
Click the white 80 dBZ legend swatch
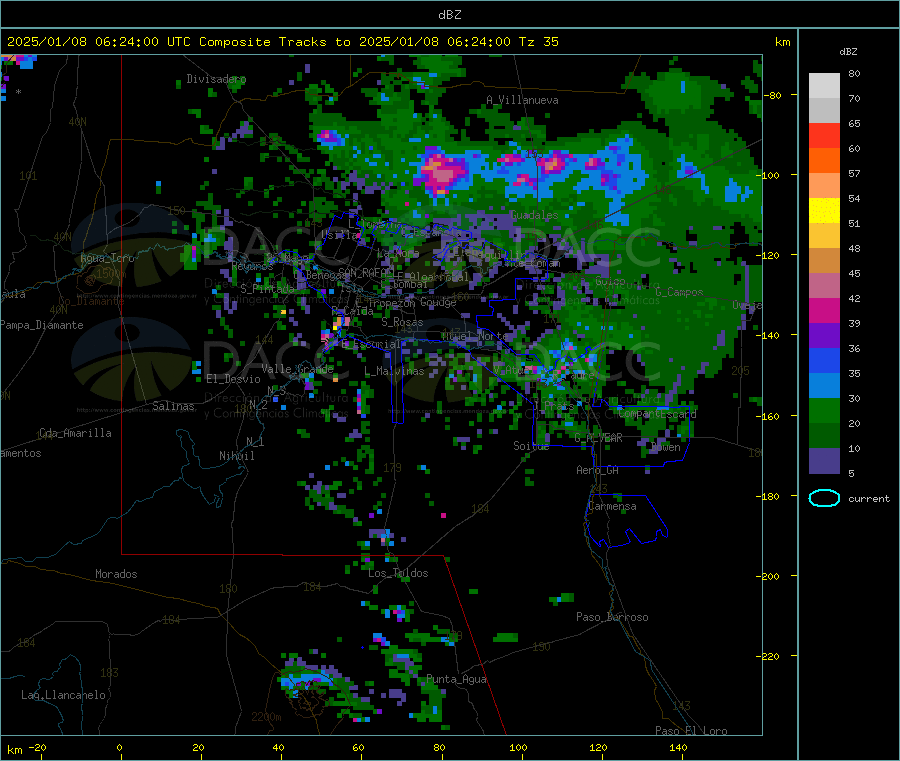click(824, 86)
